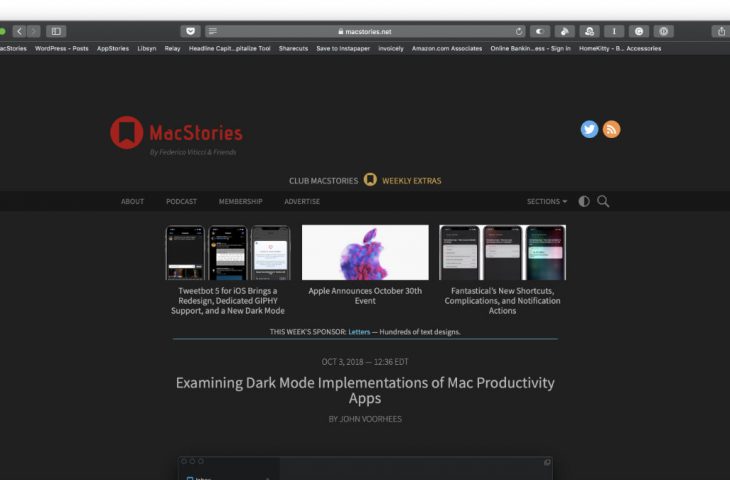Open the Tweetbot 5 article thumbnail
This screenshot has width=730, height=480.
point(228,252)
